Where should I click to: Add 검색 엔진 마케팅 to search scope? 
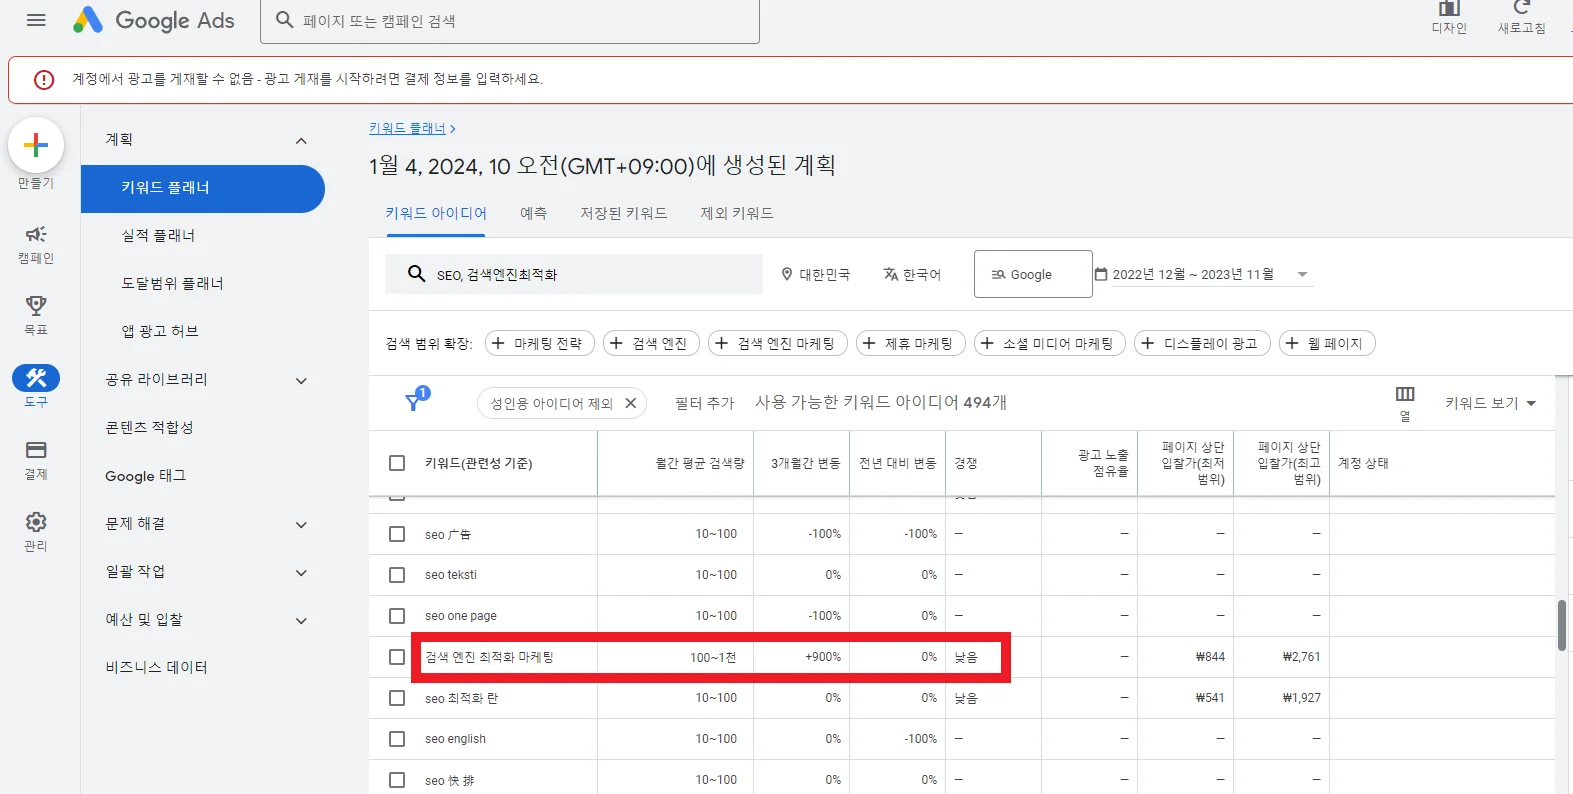click(778, 343)
